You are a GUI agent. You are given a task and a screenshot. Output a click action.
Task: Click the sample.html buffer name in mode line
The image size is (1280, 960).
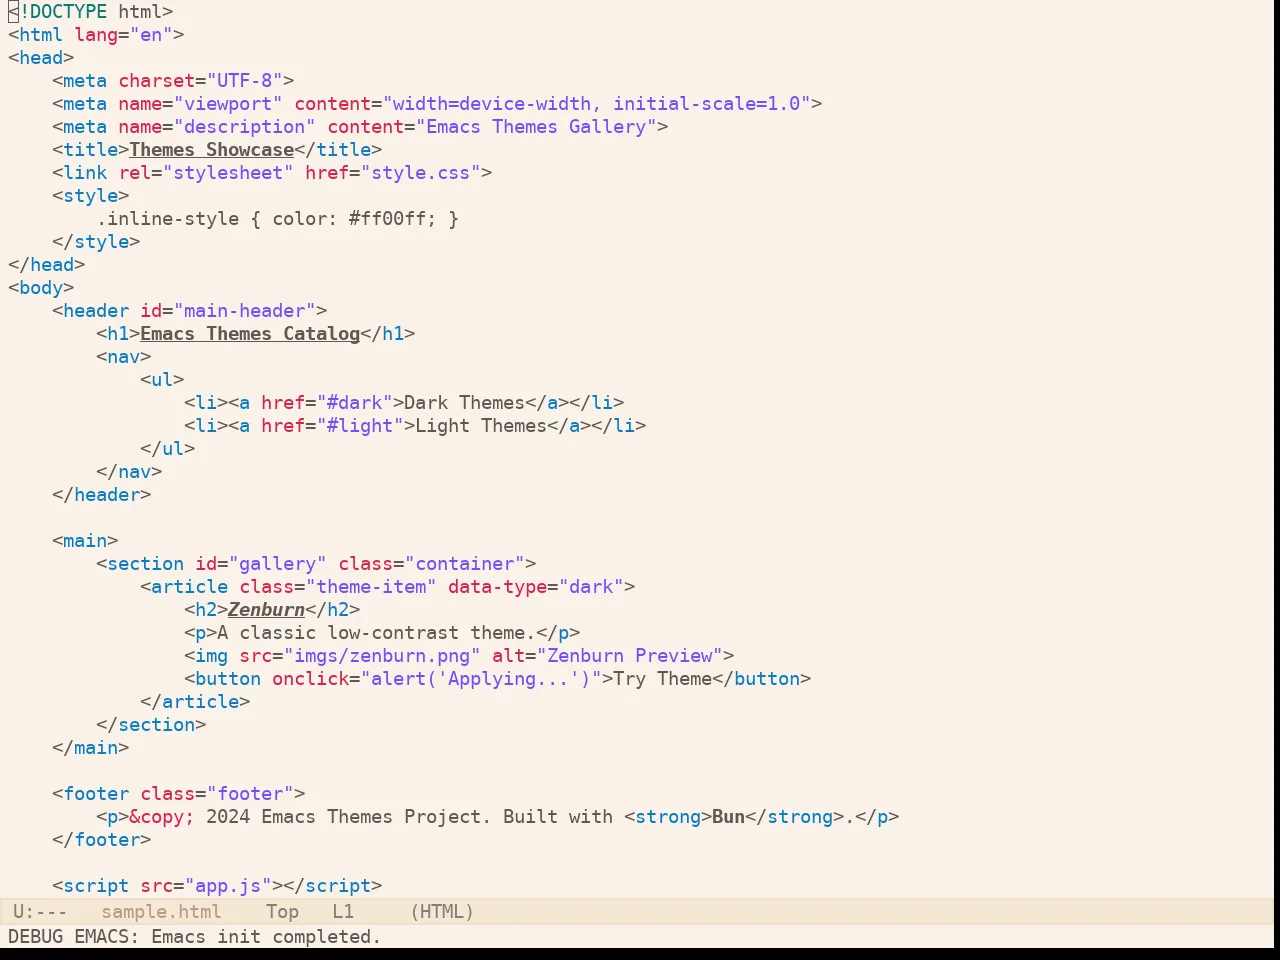162,912
